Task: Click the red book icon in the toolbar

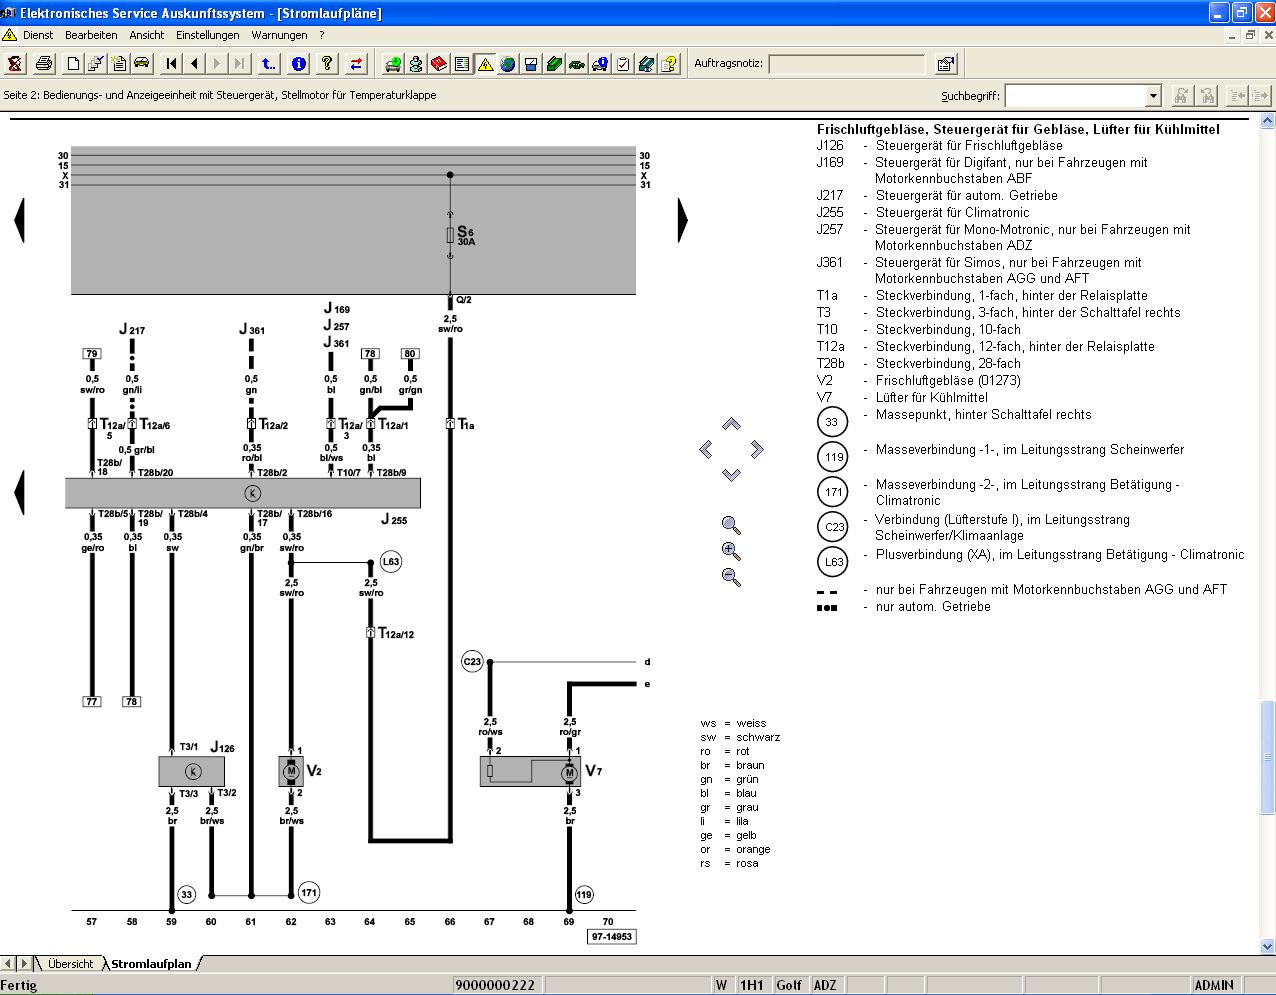Action: point(439,64)
